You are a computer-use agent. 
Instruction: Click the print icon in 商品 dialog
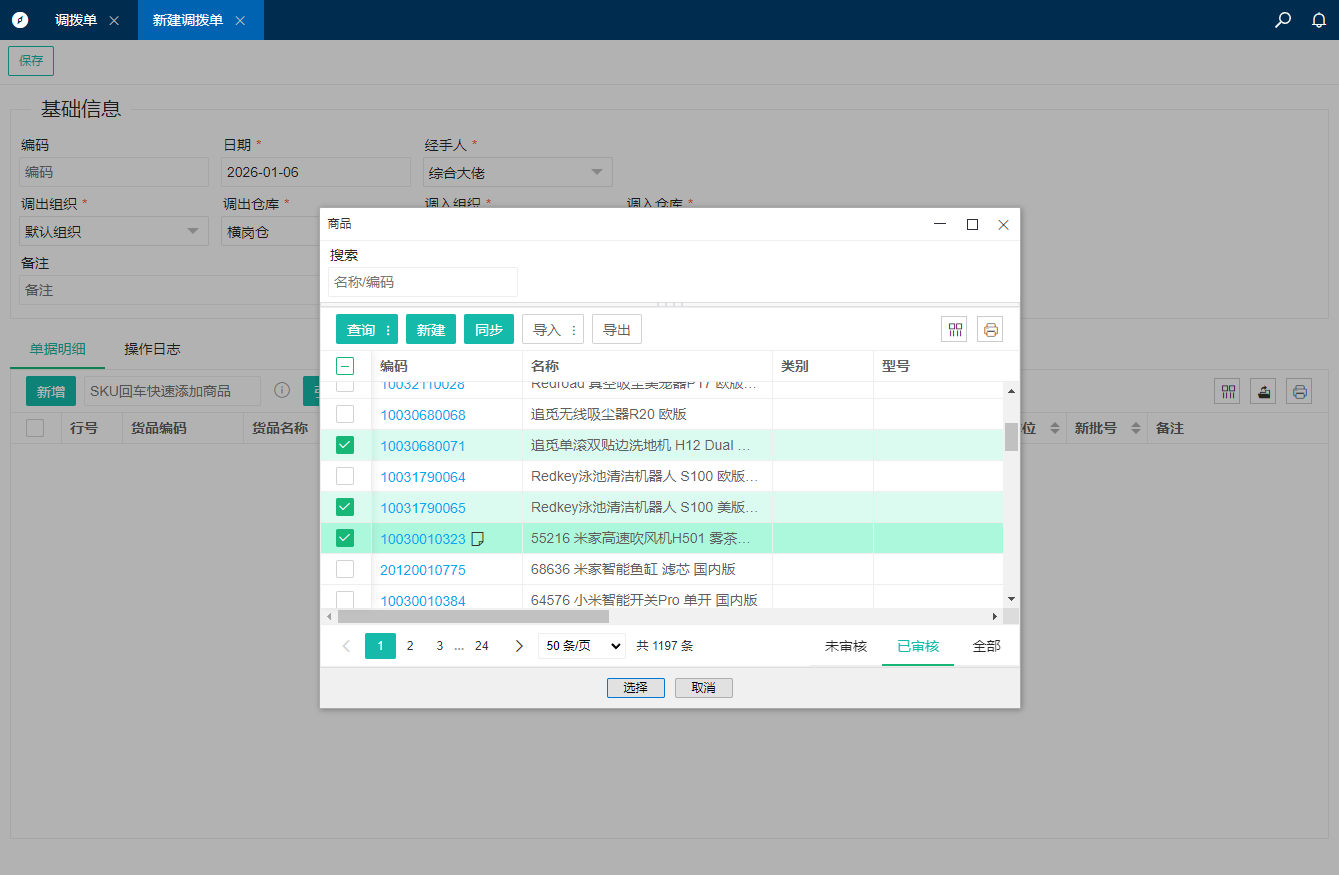pyautogui.click(x=990, y=329)
